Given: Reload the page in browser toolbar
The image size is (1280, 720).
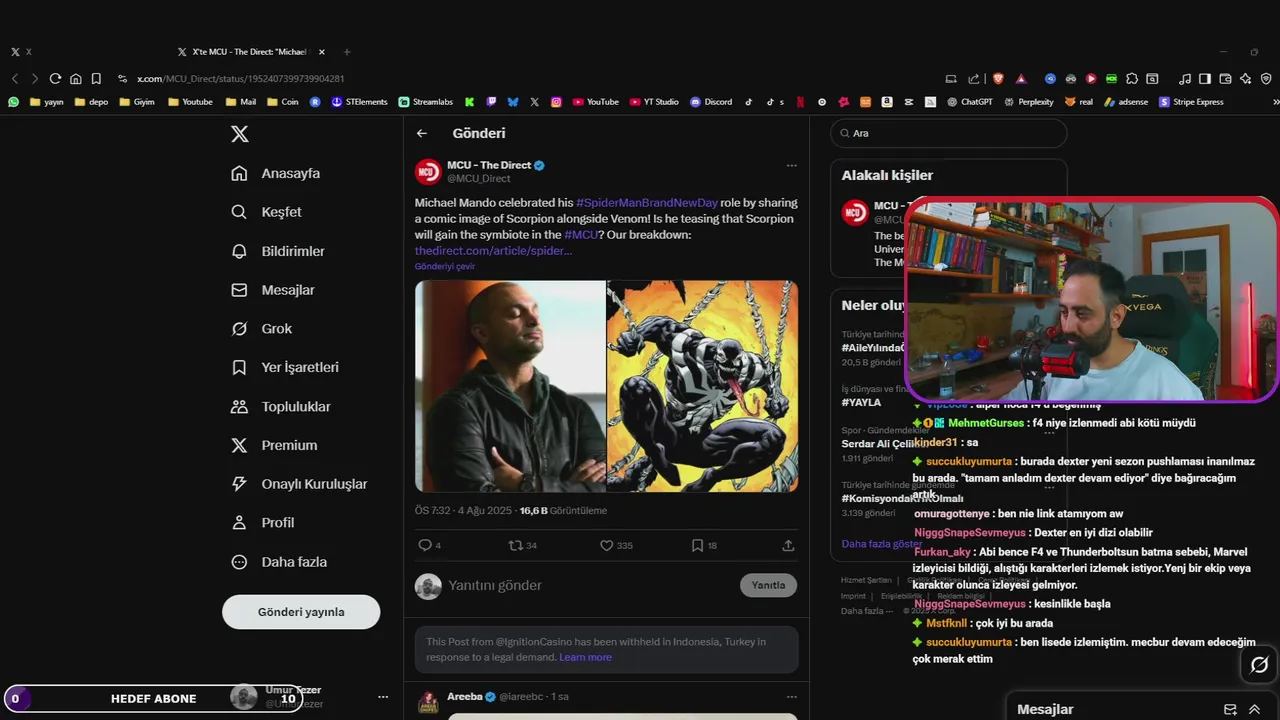Looking at the screenshot, I should (55, 78).
